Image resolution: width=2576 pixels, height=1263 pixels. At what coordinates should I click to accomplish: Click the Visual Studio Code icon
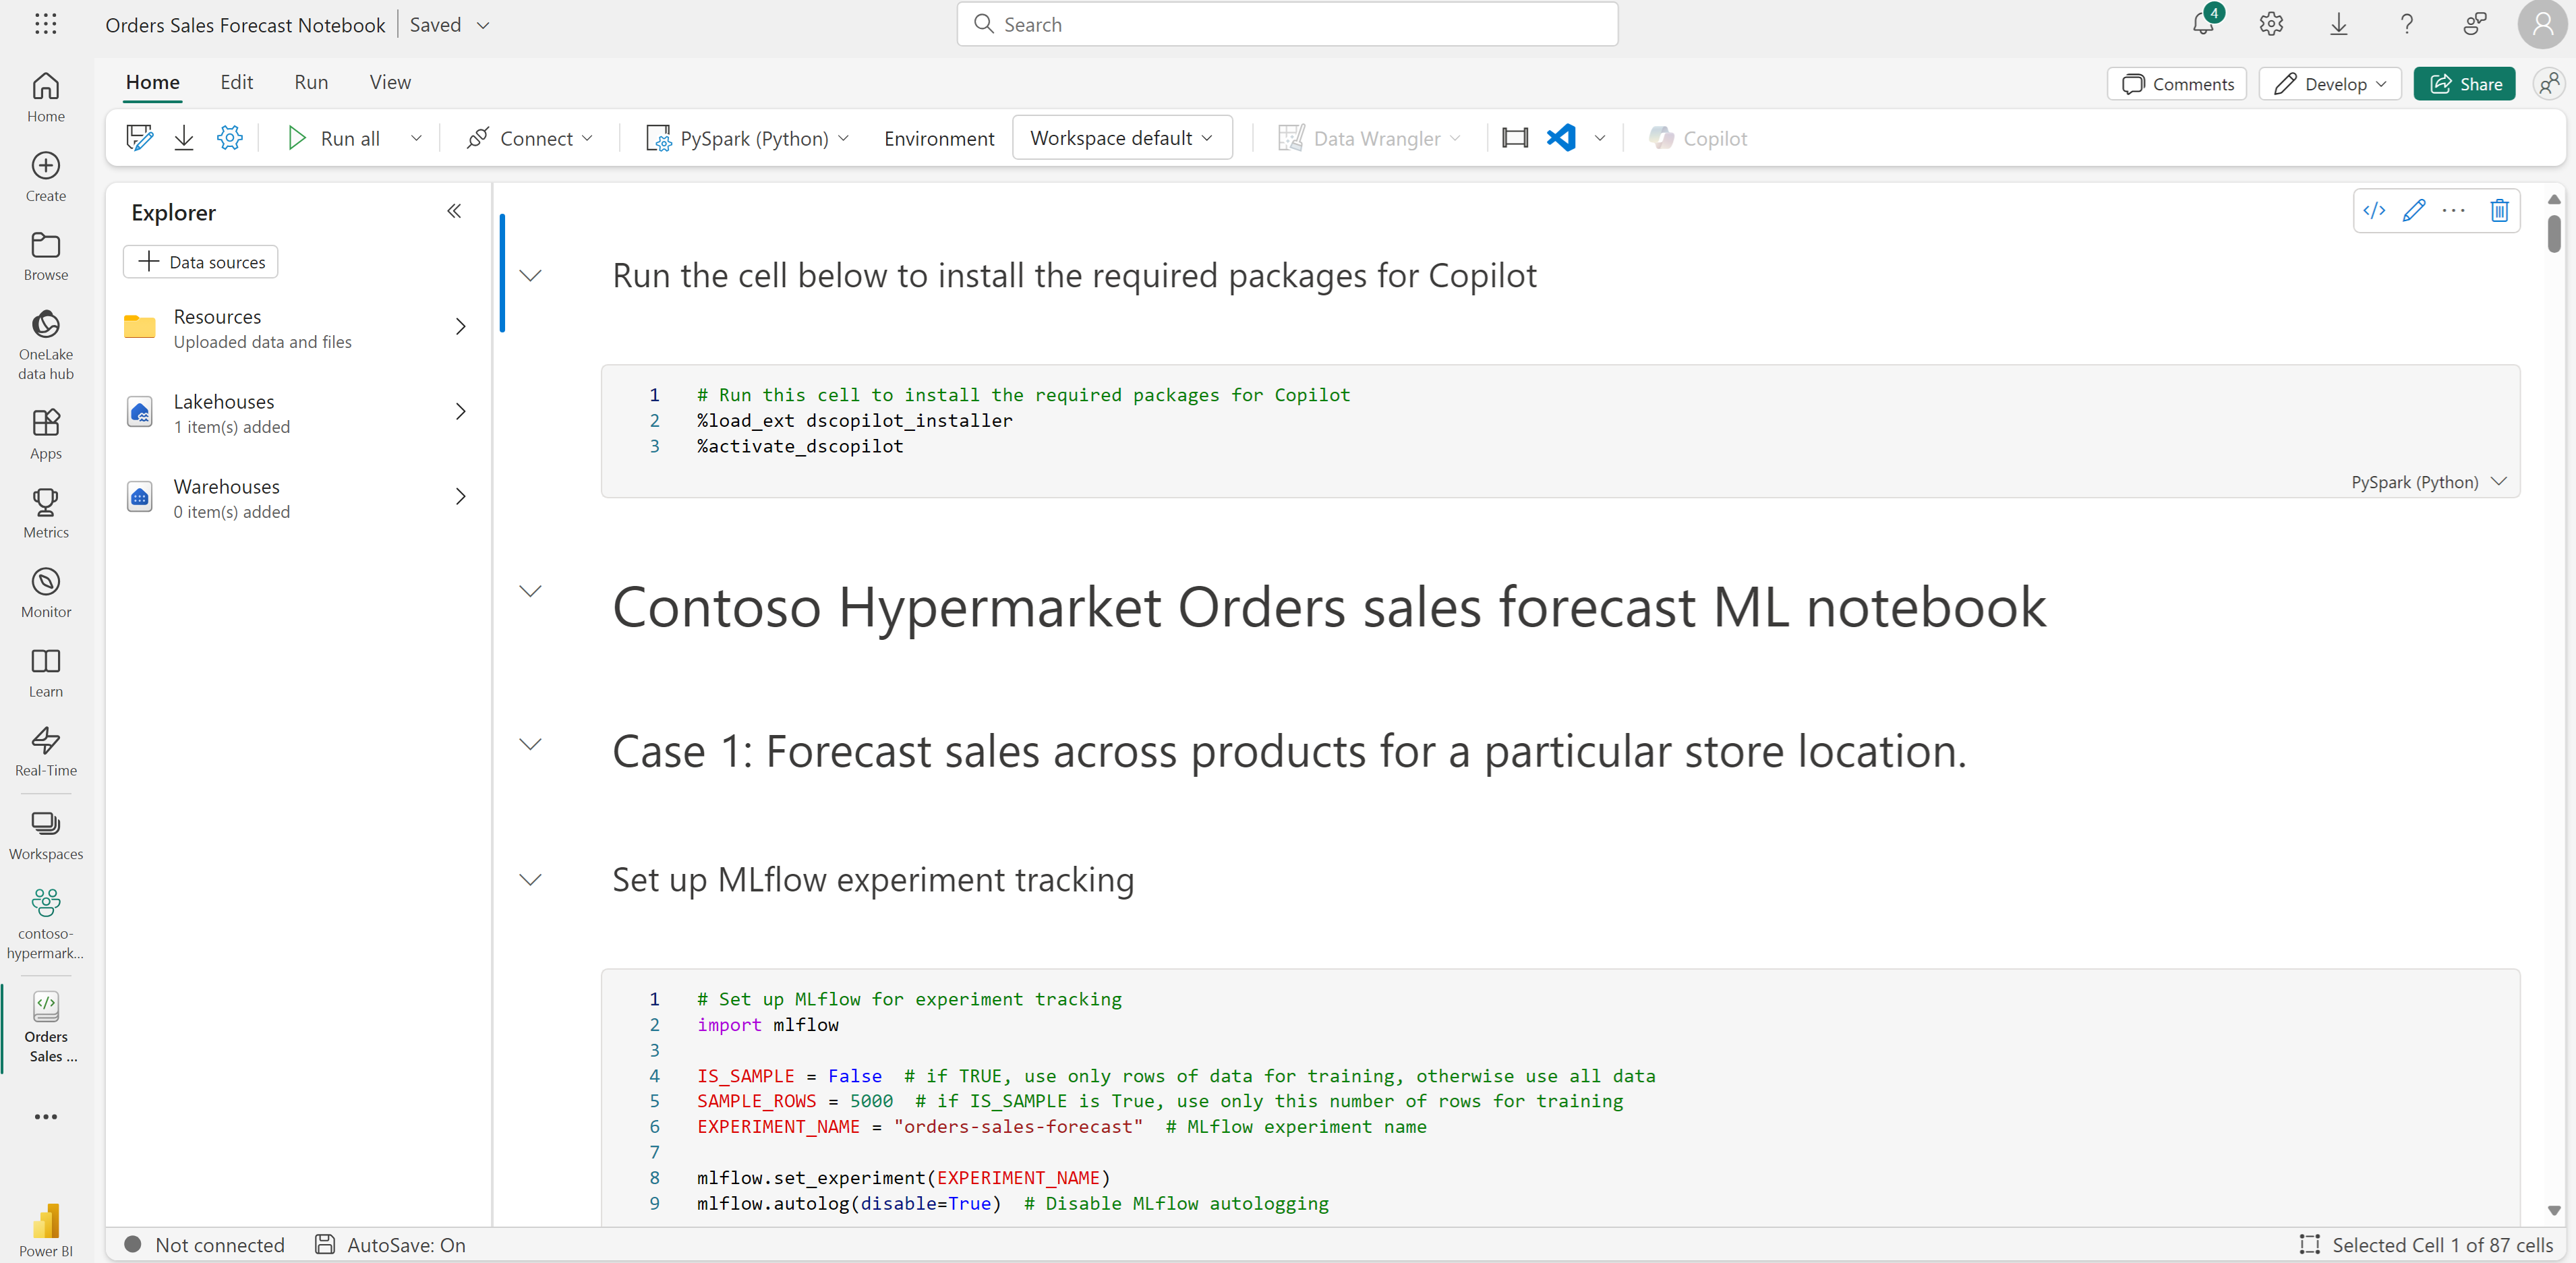pos(1561,138)
